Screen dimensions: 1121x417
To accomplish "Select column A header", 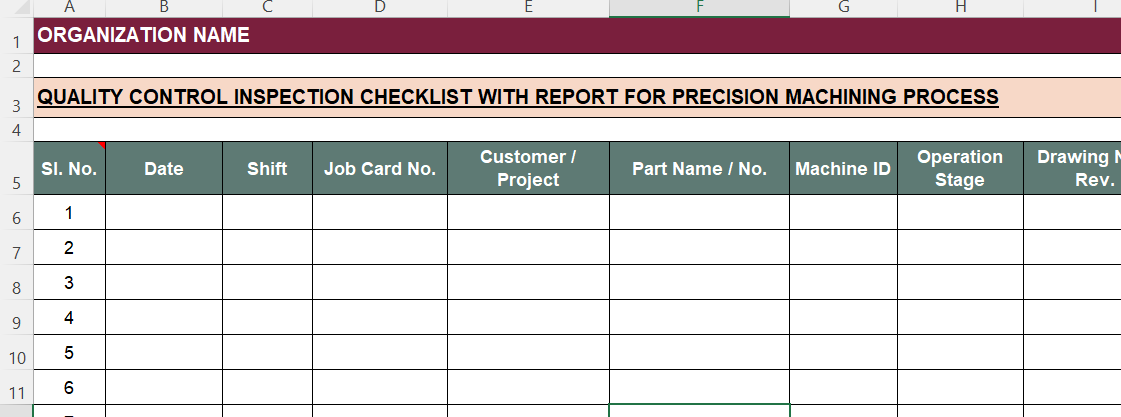I will click(x=69, y=8).
